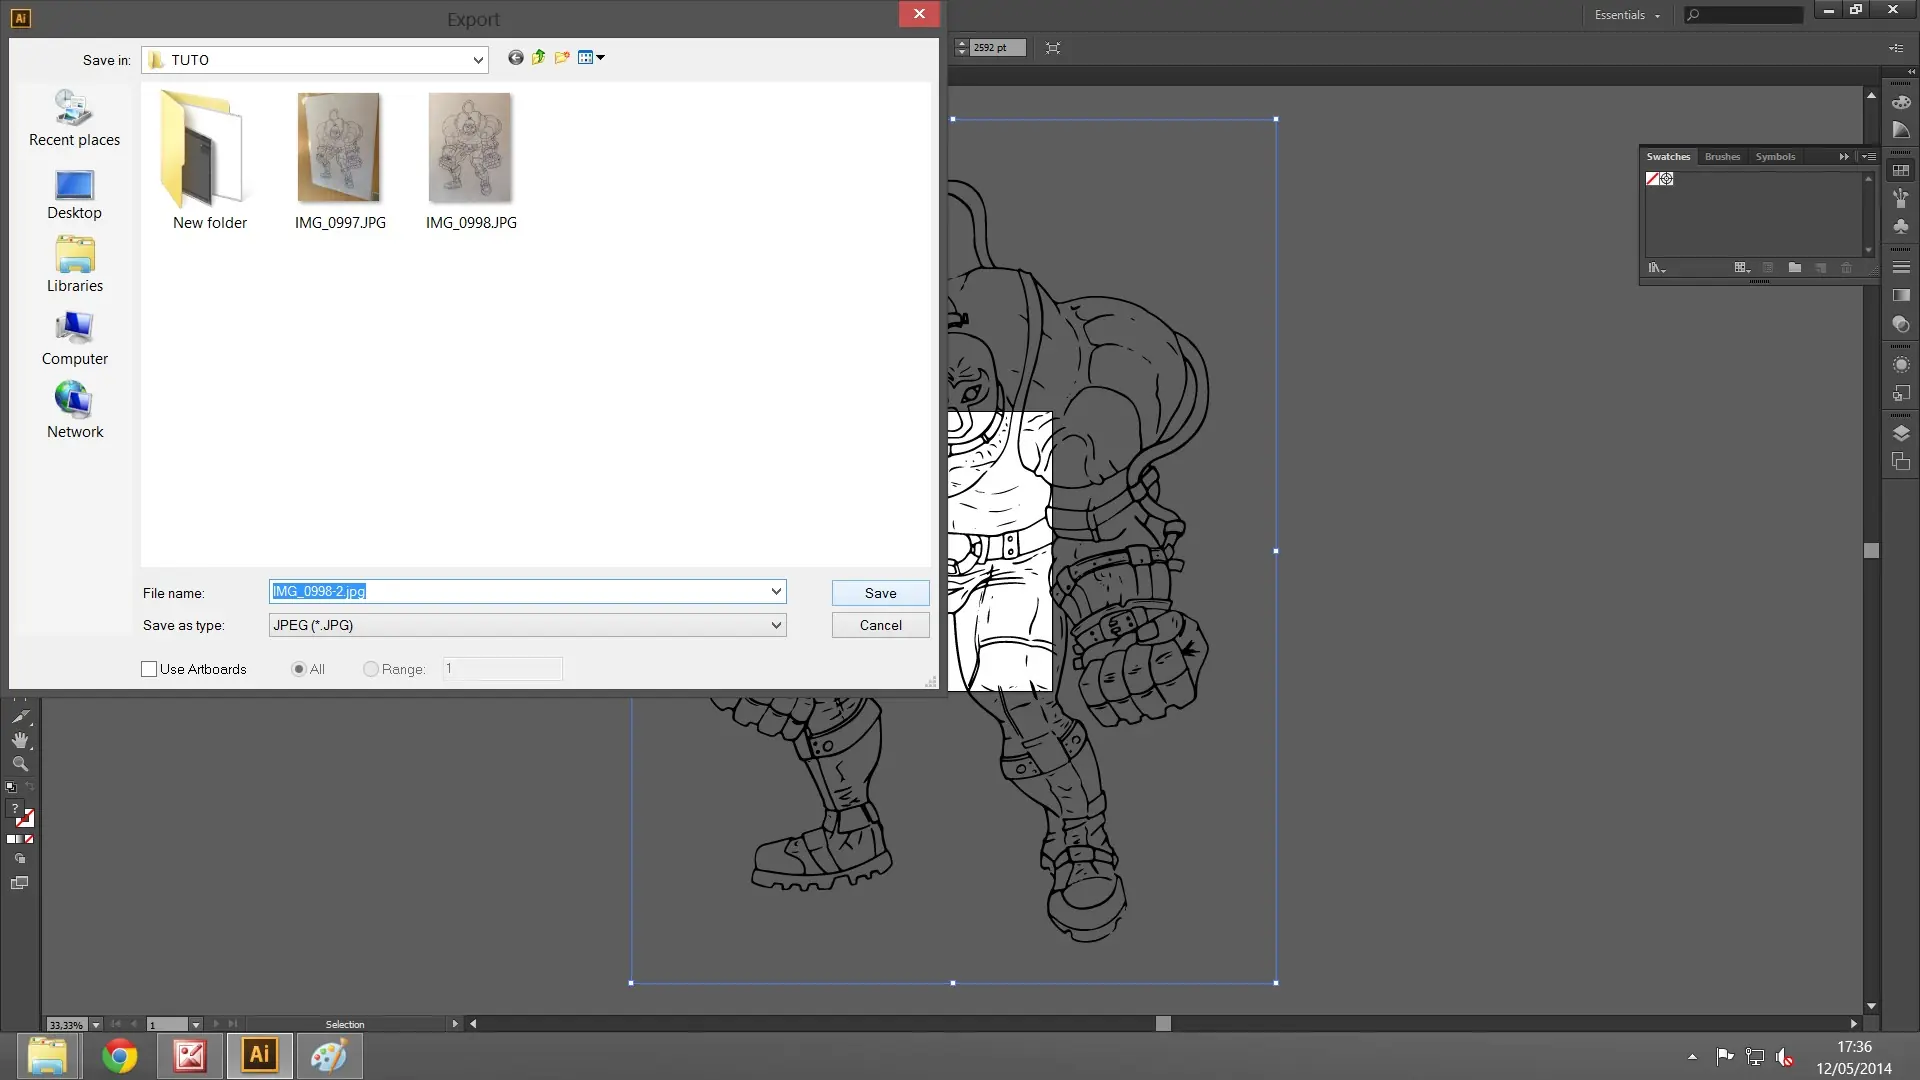
Task: Select the Hand tool
Action: point(20,740)
